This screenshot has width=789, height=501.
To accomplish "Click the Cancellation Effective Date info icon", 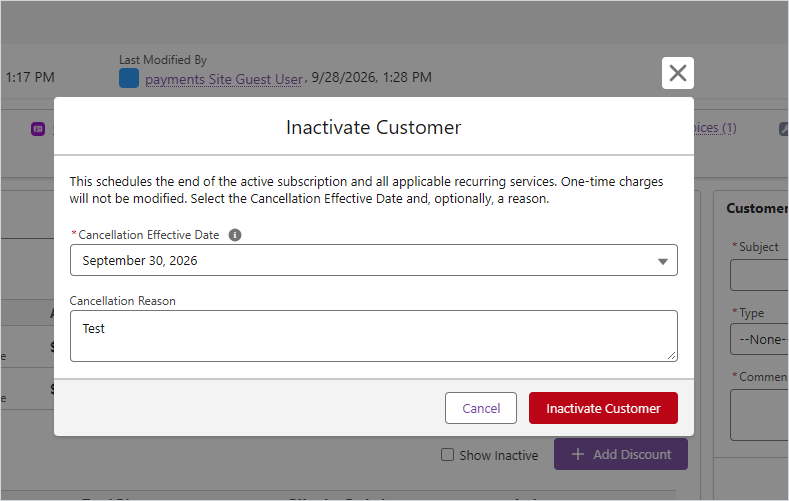I will pos(234,235).
